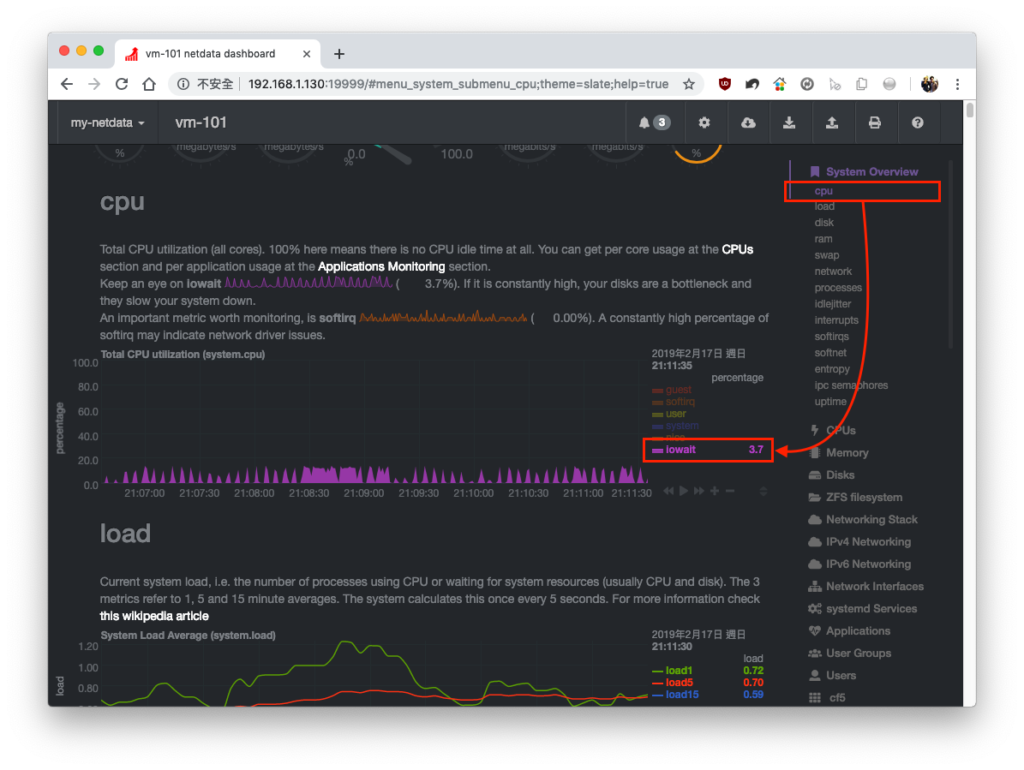Expand the Applications section in the sidebar
1024x770 pixels.
coord(857,631)
